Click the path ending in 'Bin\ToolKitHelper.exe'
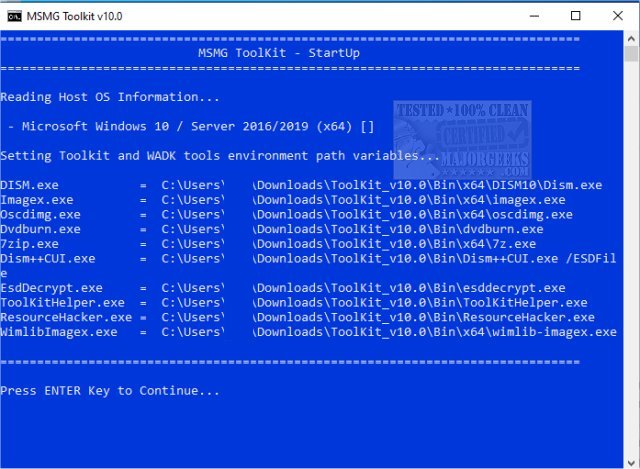 click(x=374, y=303)
